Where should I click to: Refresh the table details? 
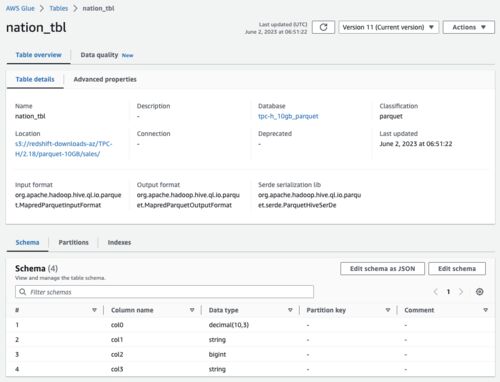coord(323,27)
